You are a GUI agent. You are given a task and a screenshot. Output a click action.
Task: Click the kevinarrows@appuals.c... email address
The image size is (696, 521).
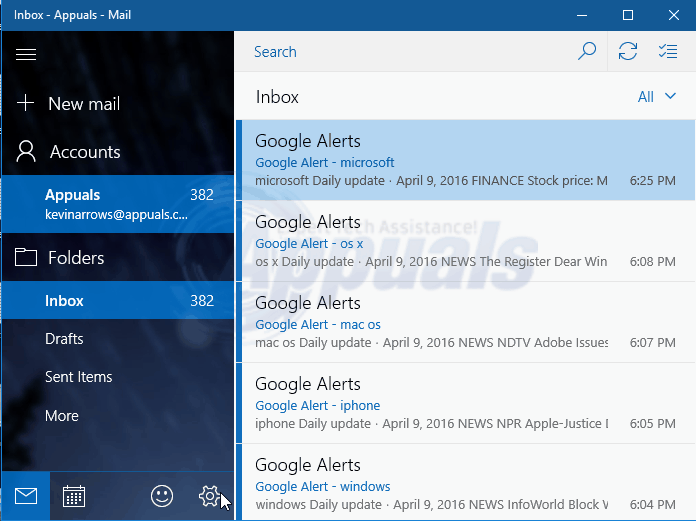point(116,214)
